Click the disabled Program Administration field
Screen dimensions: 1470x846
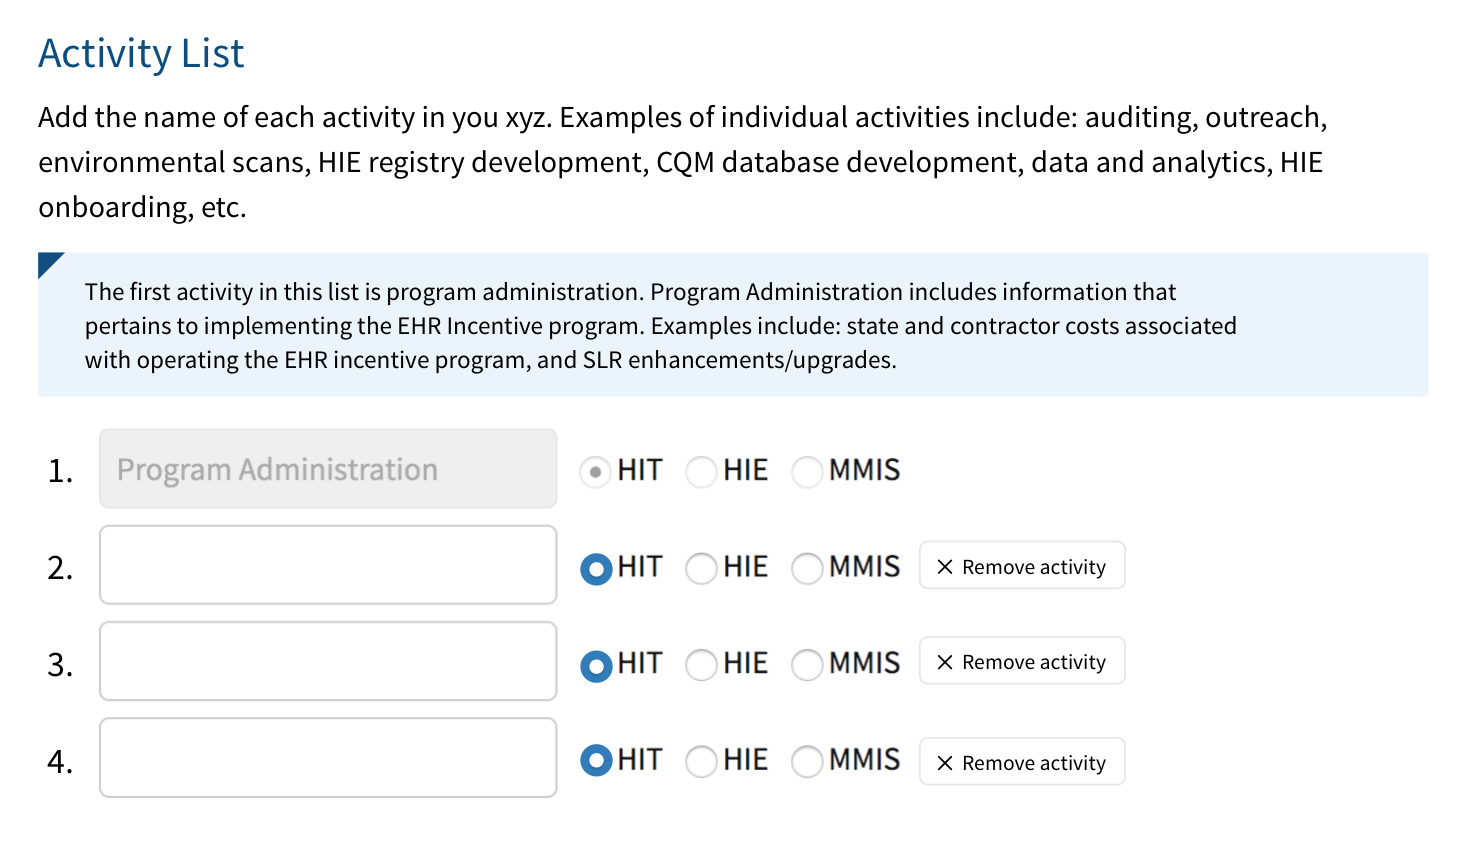click(x=328, y=469)
